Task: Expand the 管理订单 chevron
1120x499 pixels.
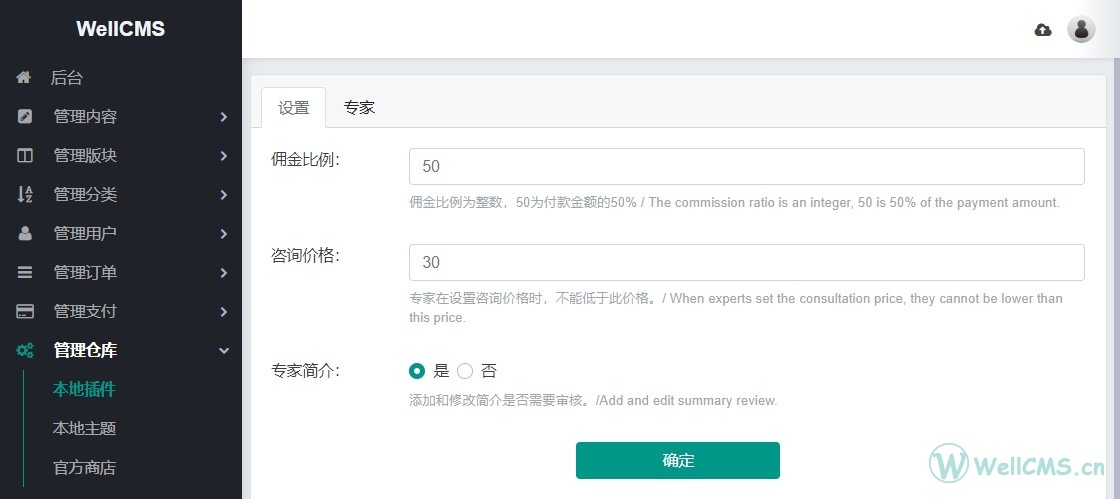Action: (x=224, y=272)
